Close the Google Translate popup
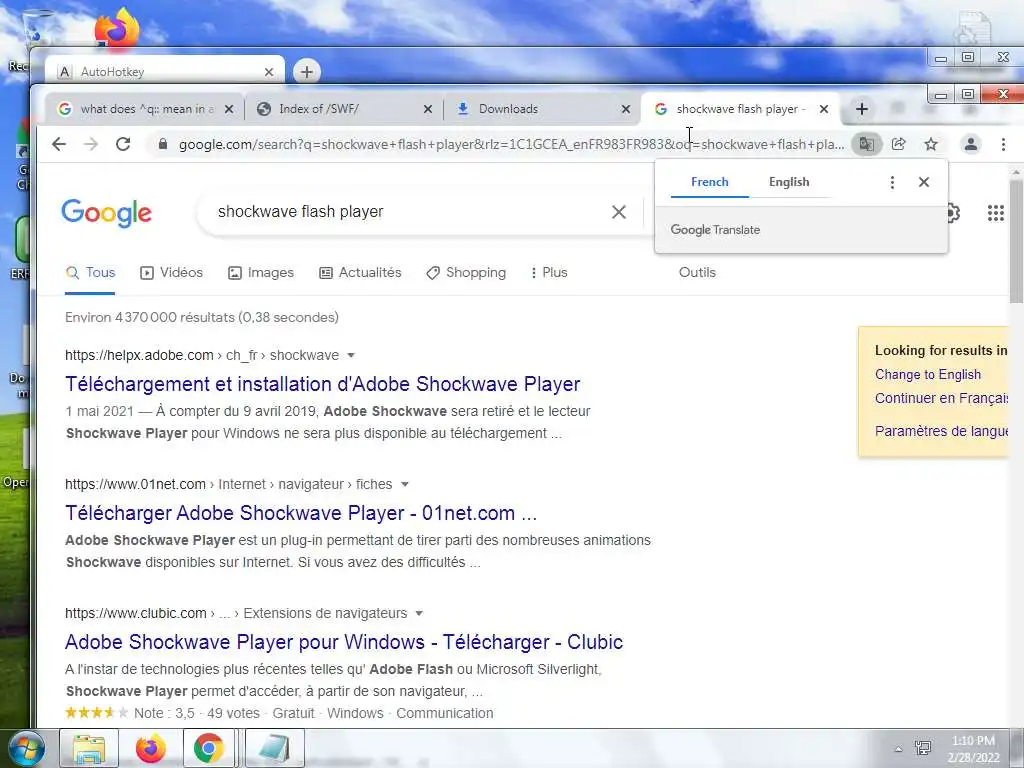The height and width of the screenshot is (768, 1024). pyautogui.click(x=923, y=182)
